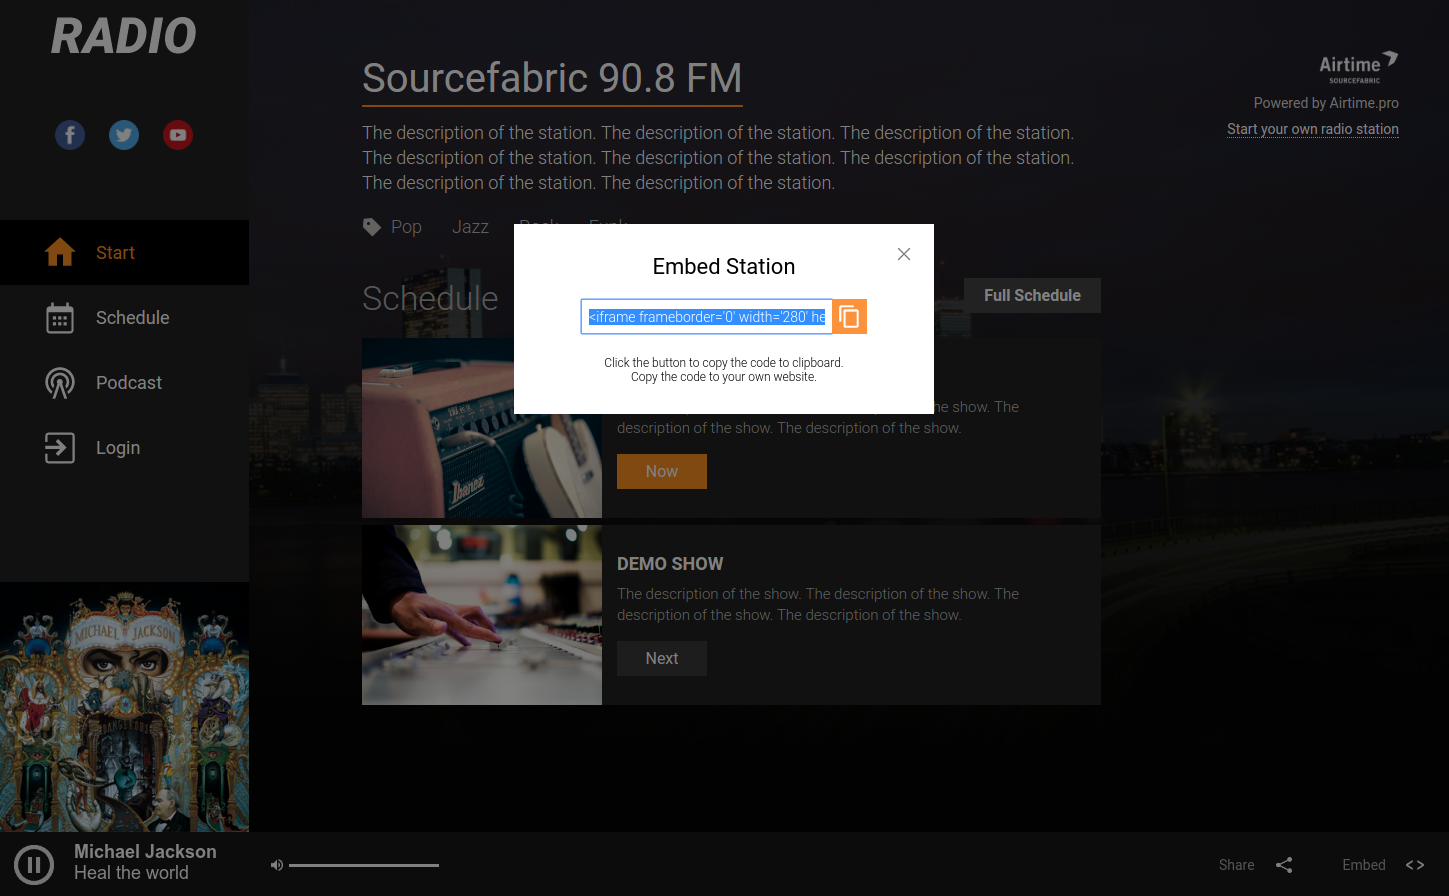Open the station's YouTube channel icon
The width and height of the screenshot is (1449, 896).
click(x=178, y=135)
